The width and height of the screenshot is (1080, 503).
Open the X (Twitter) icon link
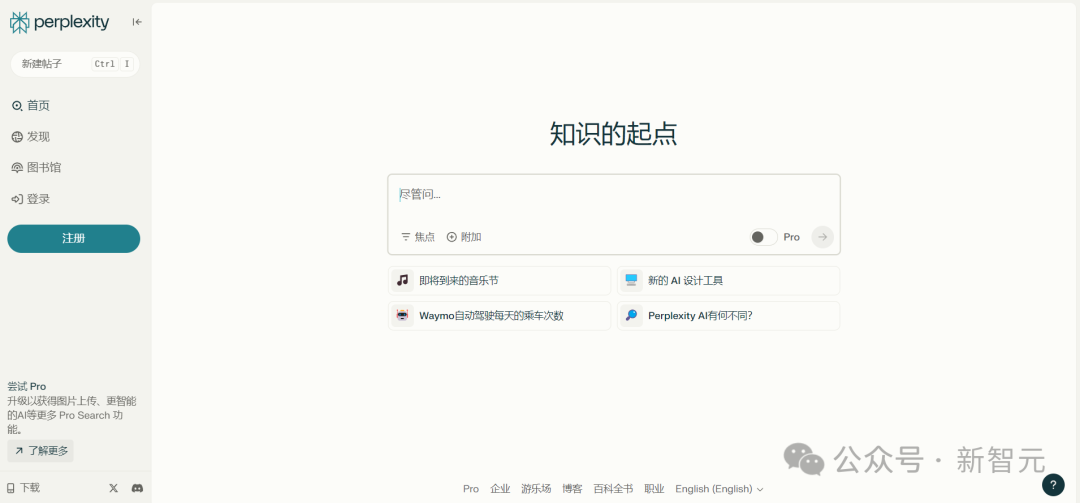114,488
